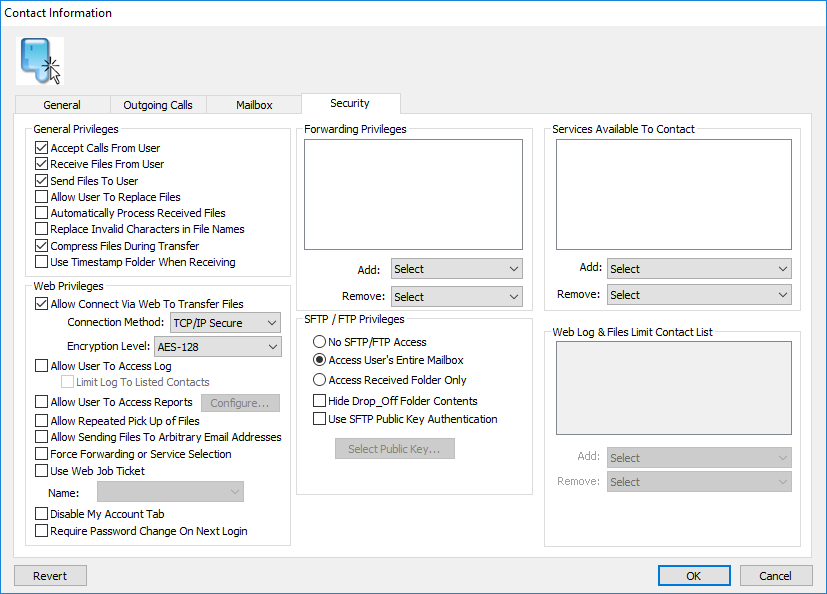Check Hide Drop_Off Folder Contents
Viewport: 827px width, 594px height.
coord(319,402)
